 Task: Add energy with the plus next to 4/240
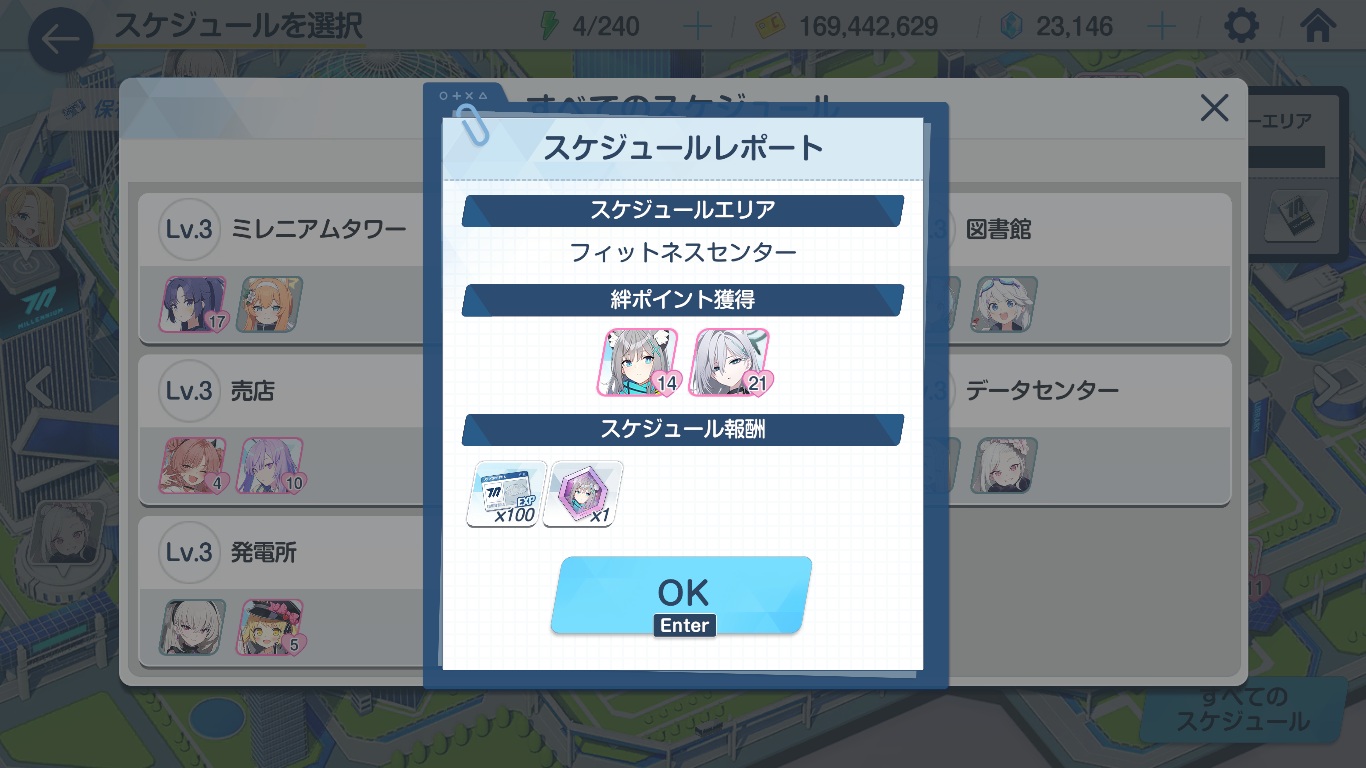click(696, 26)
